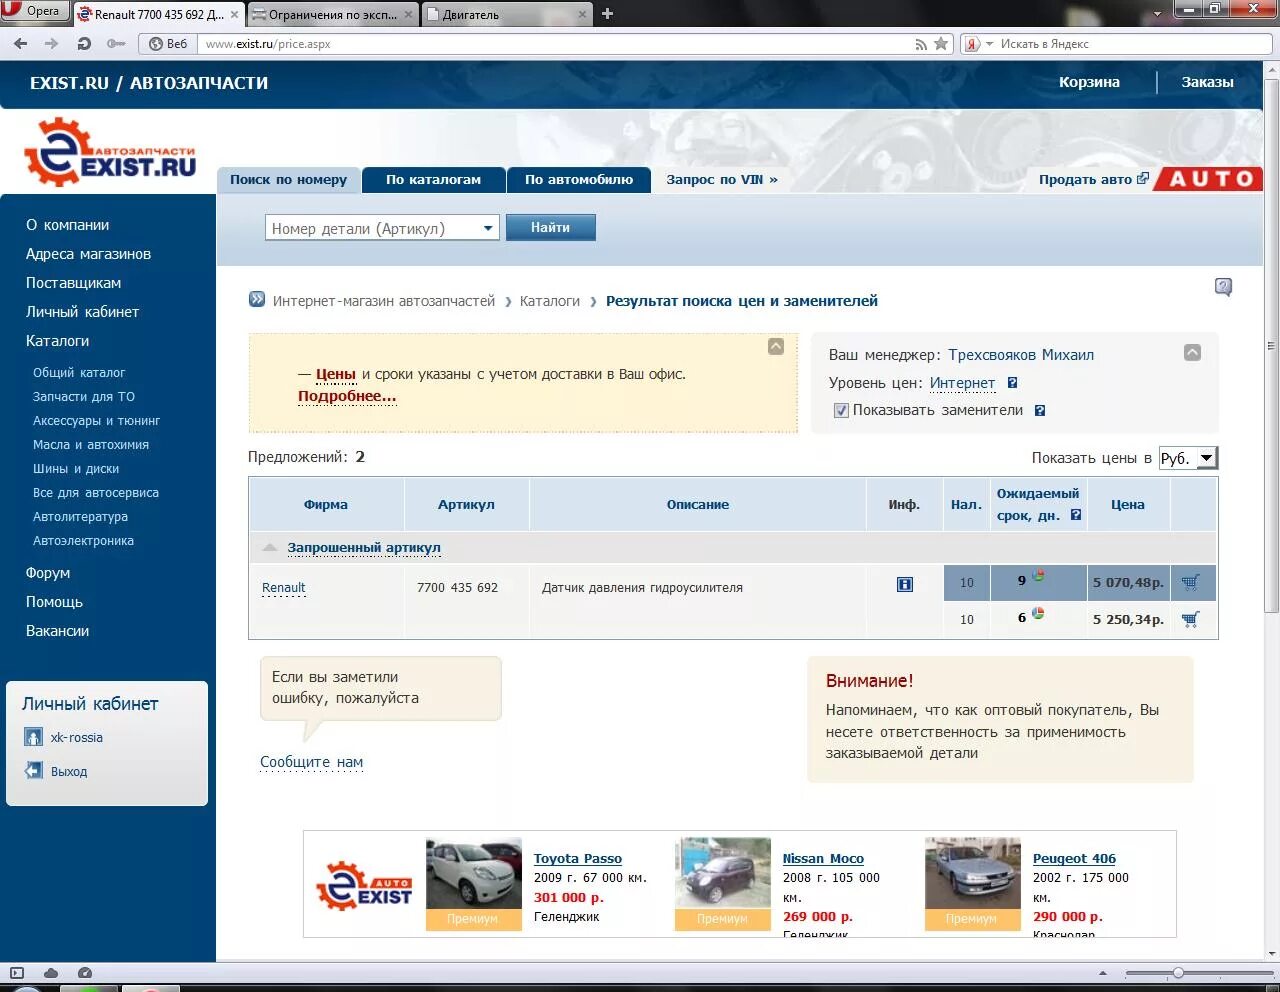Switch to the По автомобилю tab

coord(579,180)
